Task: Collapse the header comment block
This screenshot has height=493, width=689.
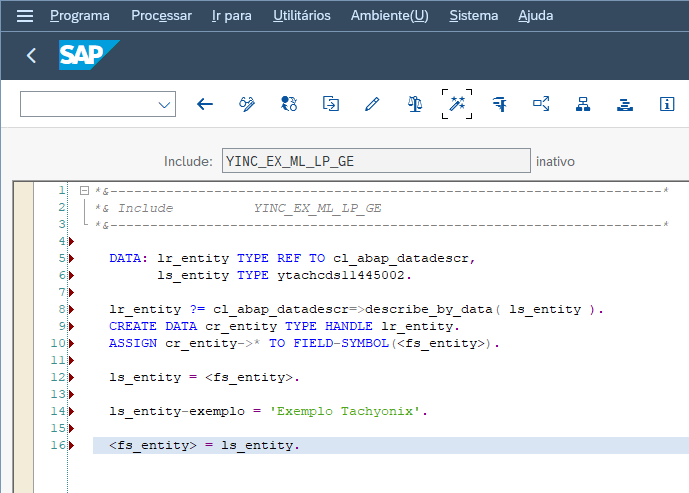Action: pyautogui.click(x=84, y=190)
